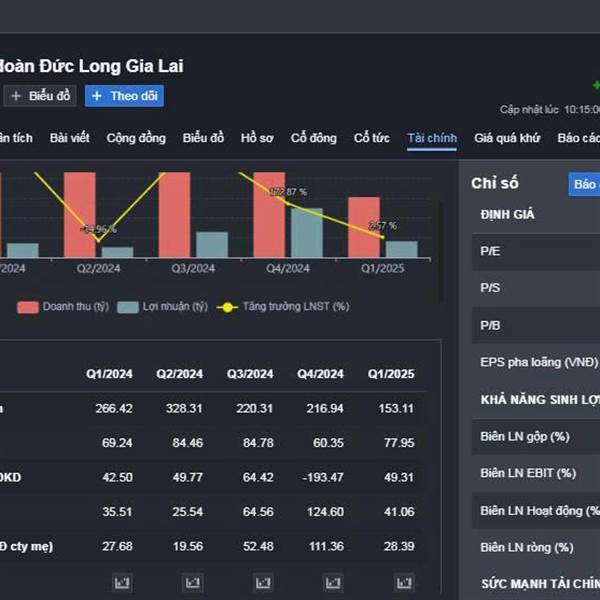Click the Q1/2024 column header
This screenshot has height=600, width=600.
[109, 374]
